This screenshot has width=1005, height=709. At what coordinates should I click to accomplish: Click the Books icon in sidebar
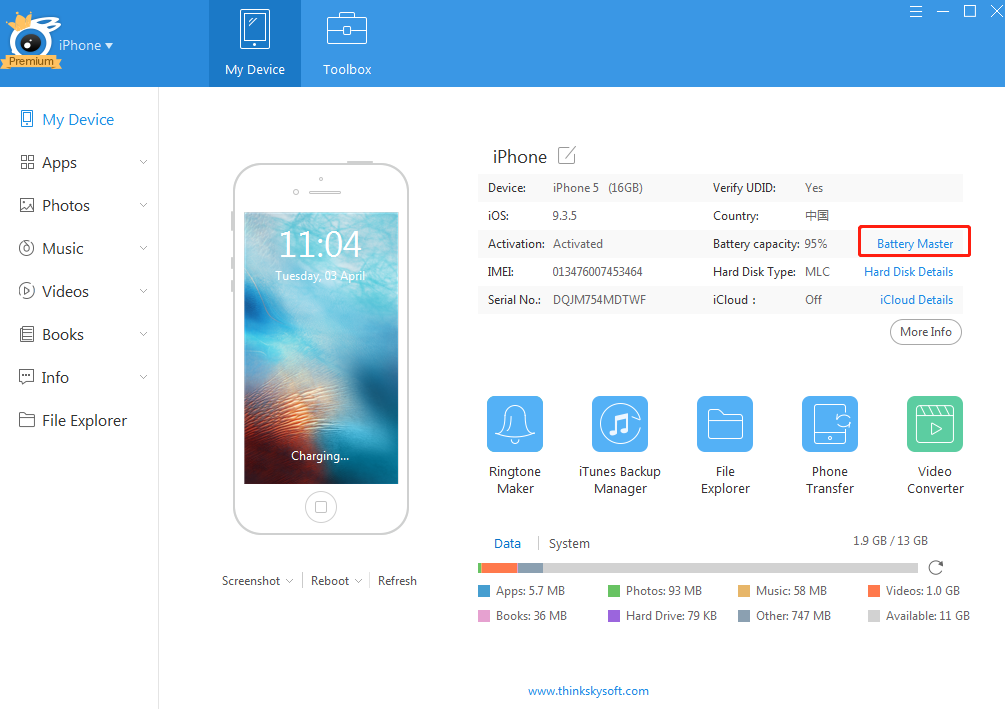[x=27, y=334]
